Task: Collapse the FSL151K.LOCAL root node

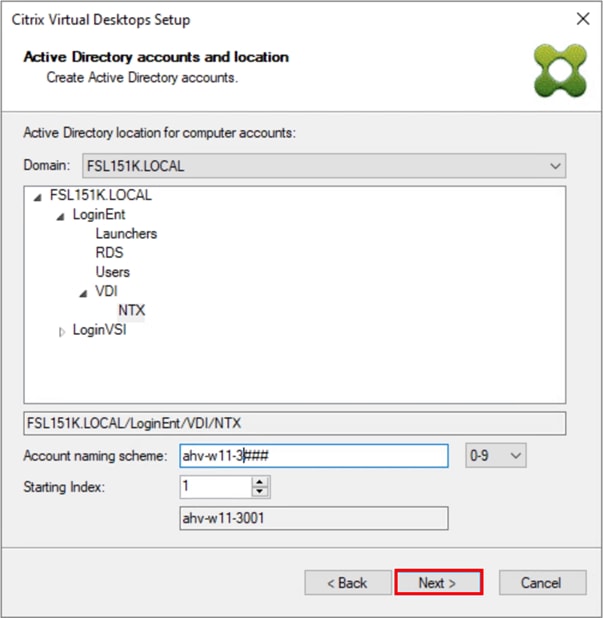Action: point(37,197)
